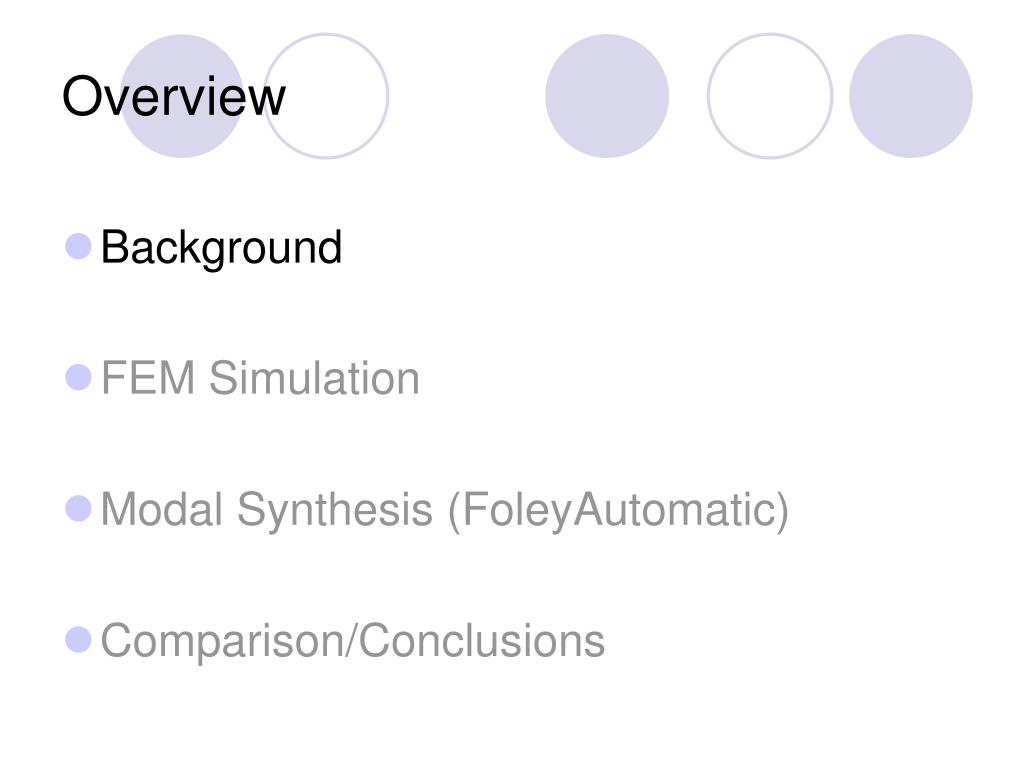Viewport: 1024px width, 768px height.
Task: Click the word Conclusions in last bullet
Action: (482, 640)
